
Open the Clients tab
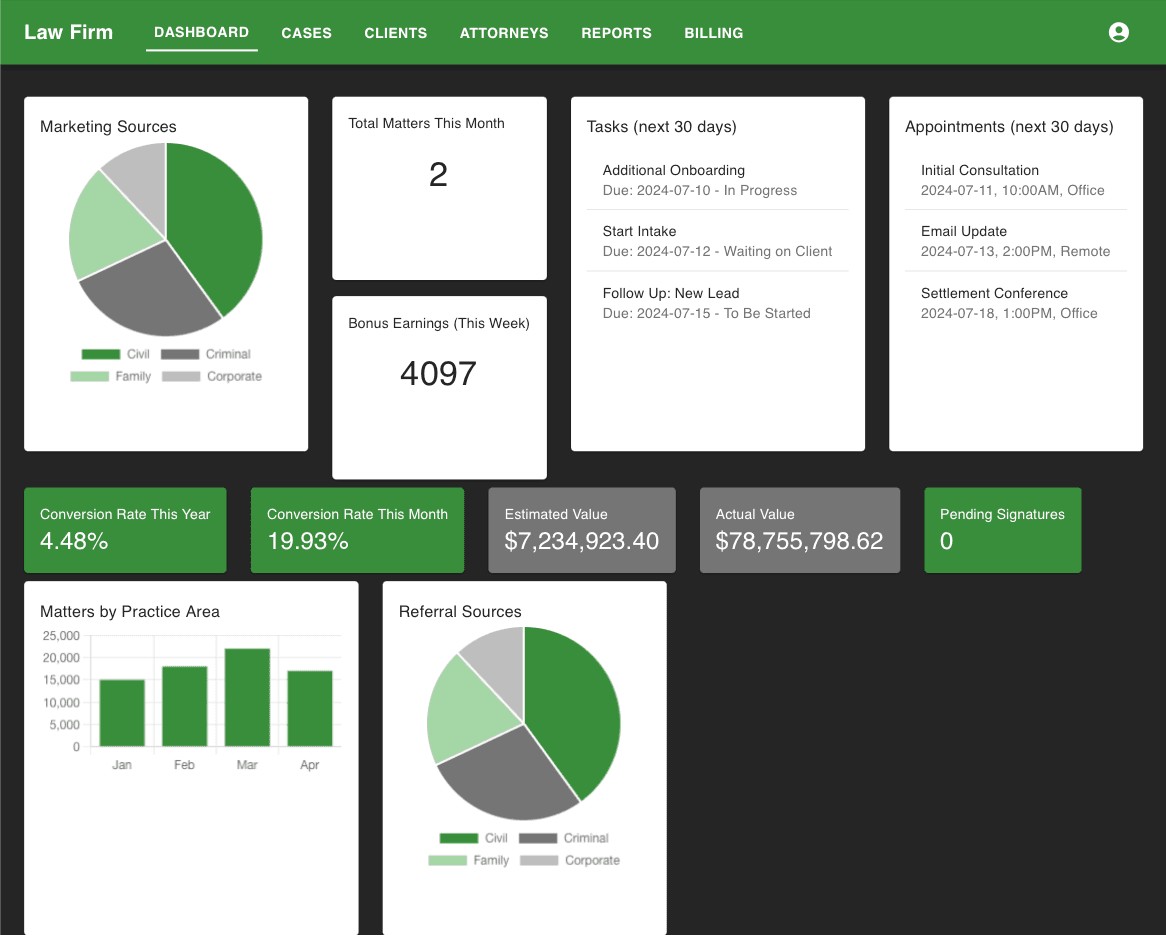pos(395,33)
